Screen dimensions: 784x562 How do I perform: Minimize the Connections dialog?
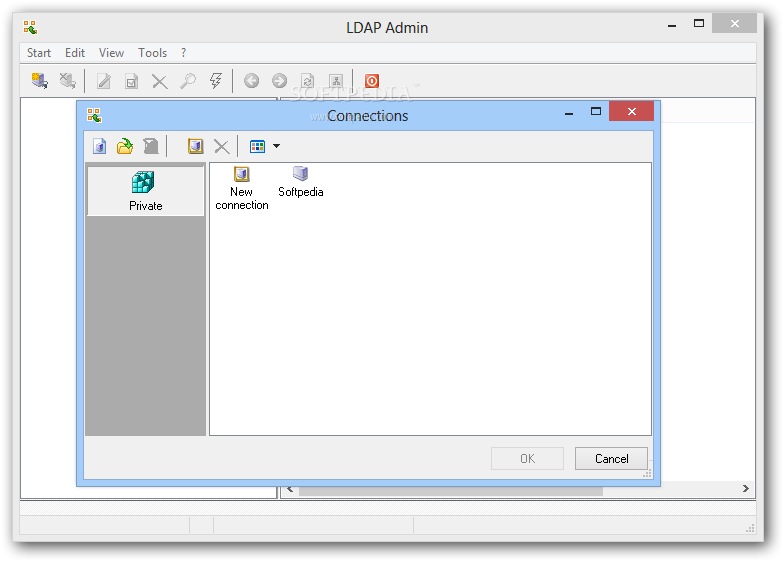[569, 113]
